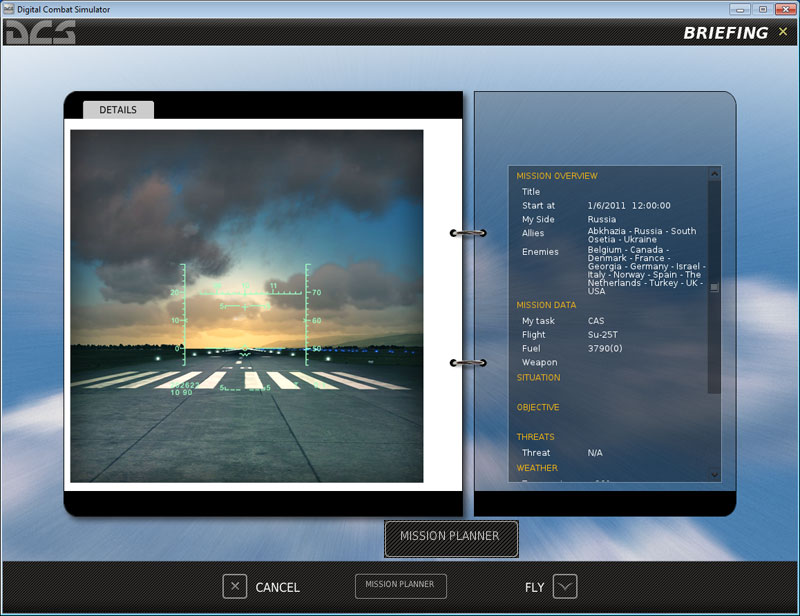Screen dimensions: 800x616
Task: Close the briefing with the yellow X
Action: click(x=783, y=32)
